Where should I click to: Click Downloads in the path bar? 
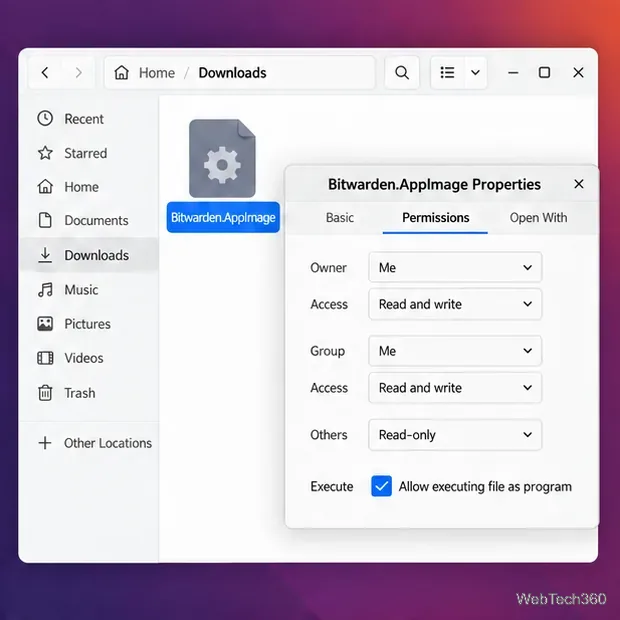point(232,73)
